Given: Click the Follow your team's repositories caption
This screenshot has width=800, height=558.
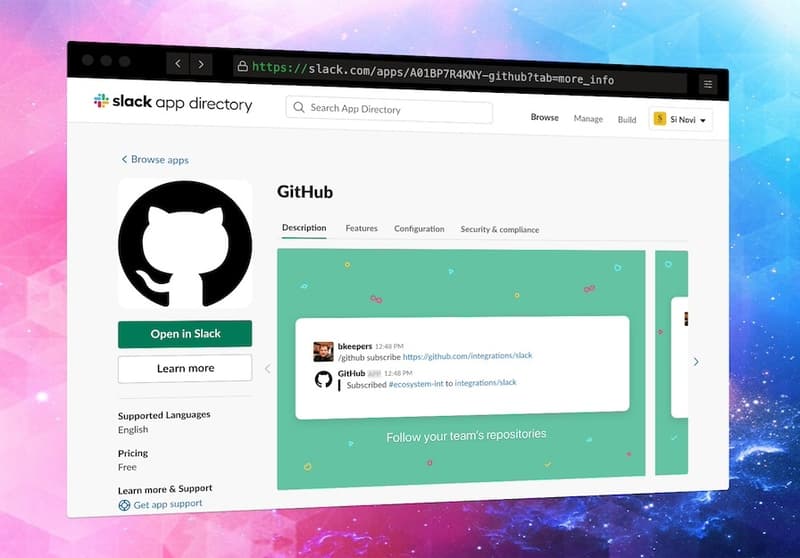Looking at the screenshot, I should pyautogui.click(x=466, y=435).
